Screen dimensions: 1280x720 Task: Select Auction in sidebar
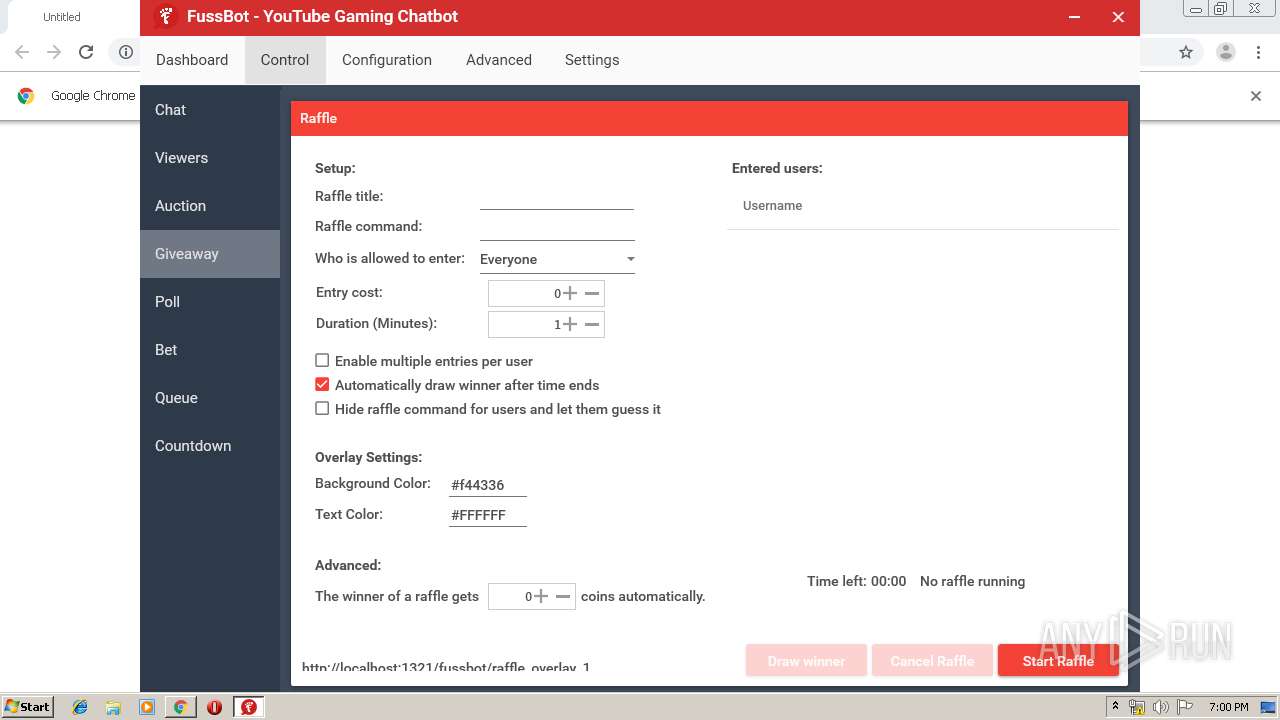pos(210,206)
